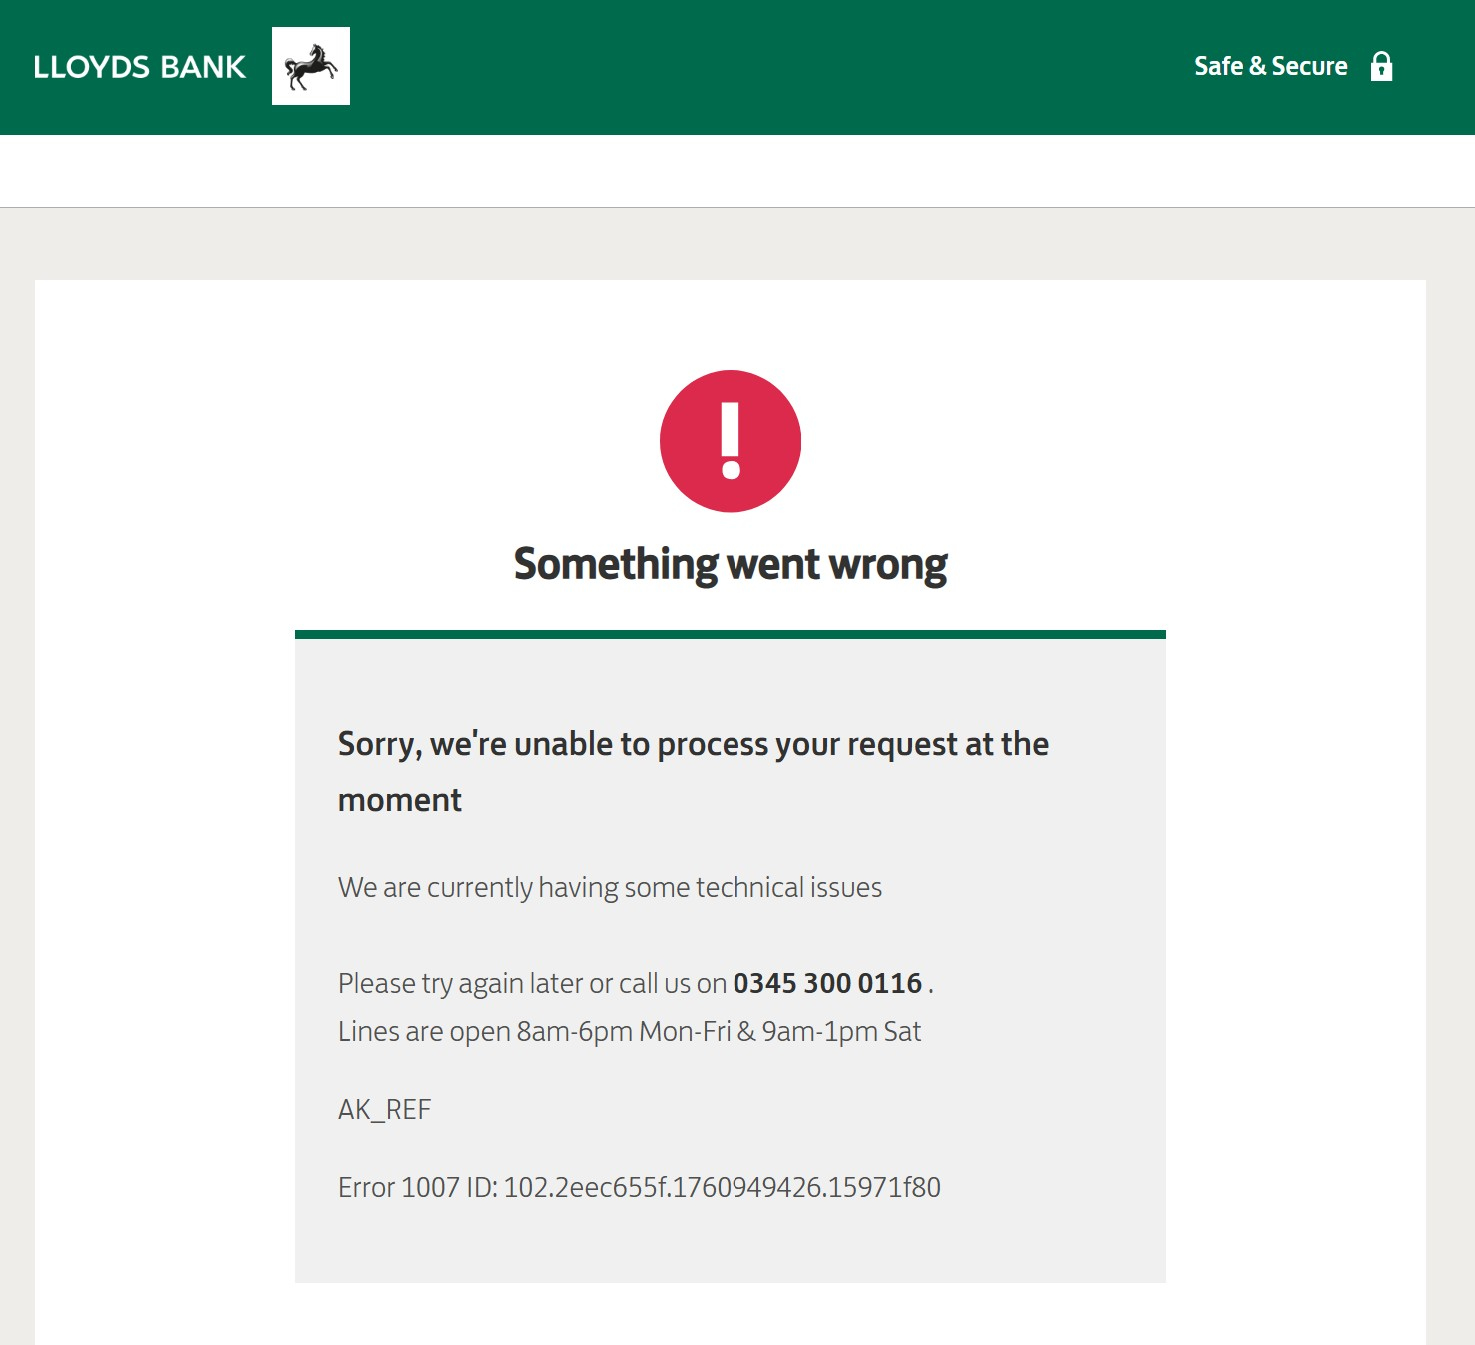
Task: Click the word 'moment' in the subheading
Action: tap(400, 800)
